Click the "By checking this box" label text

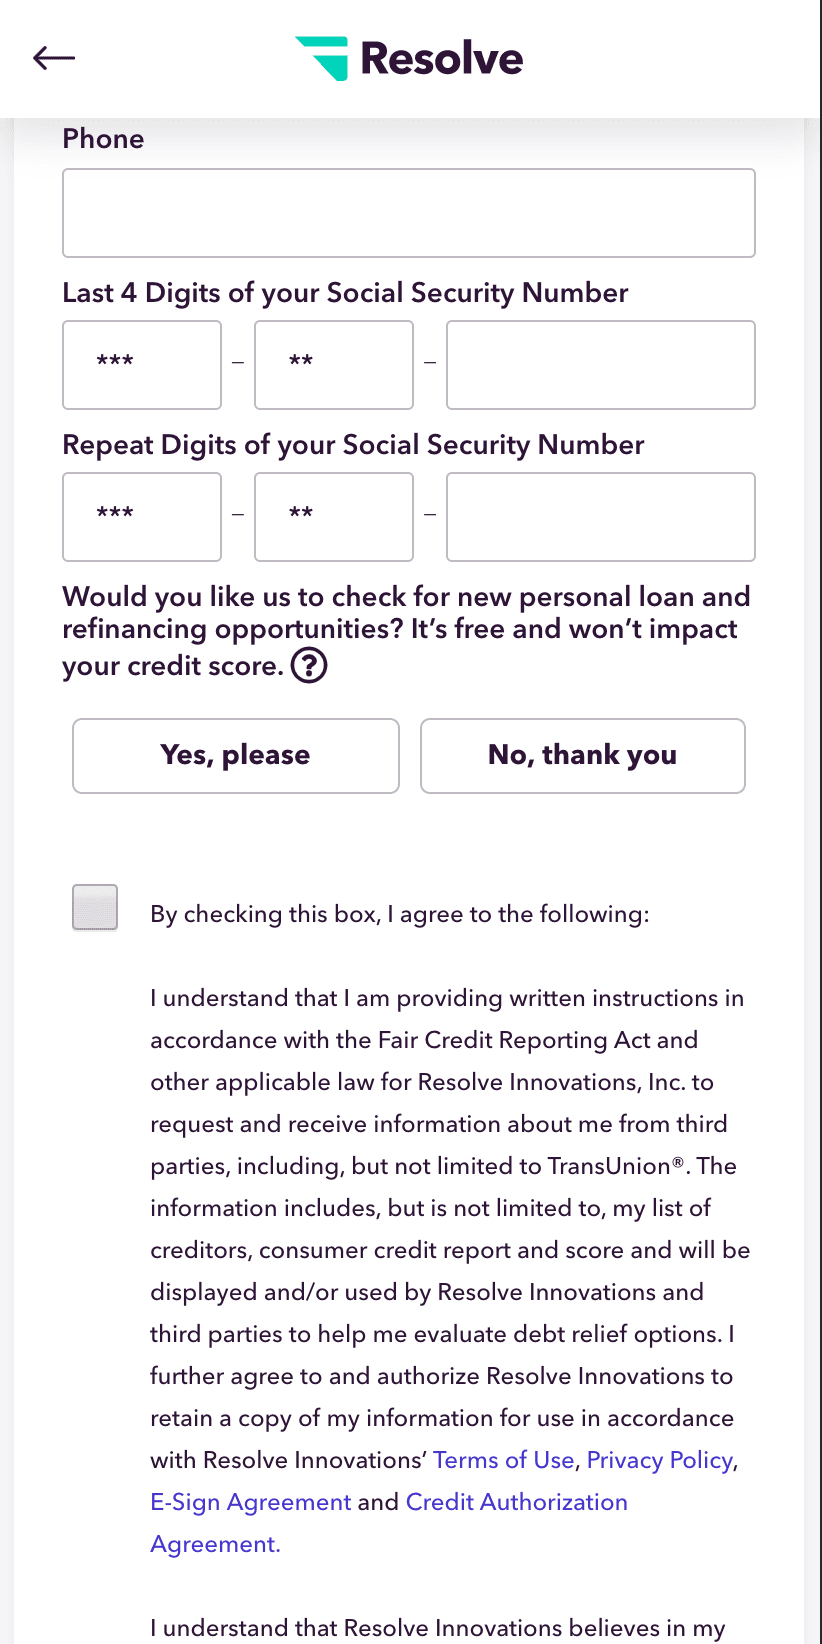tap(400, 914)
